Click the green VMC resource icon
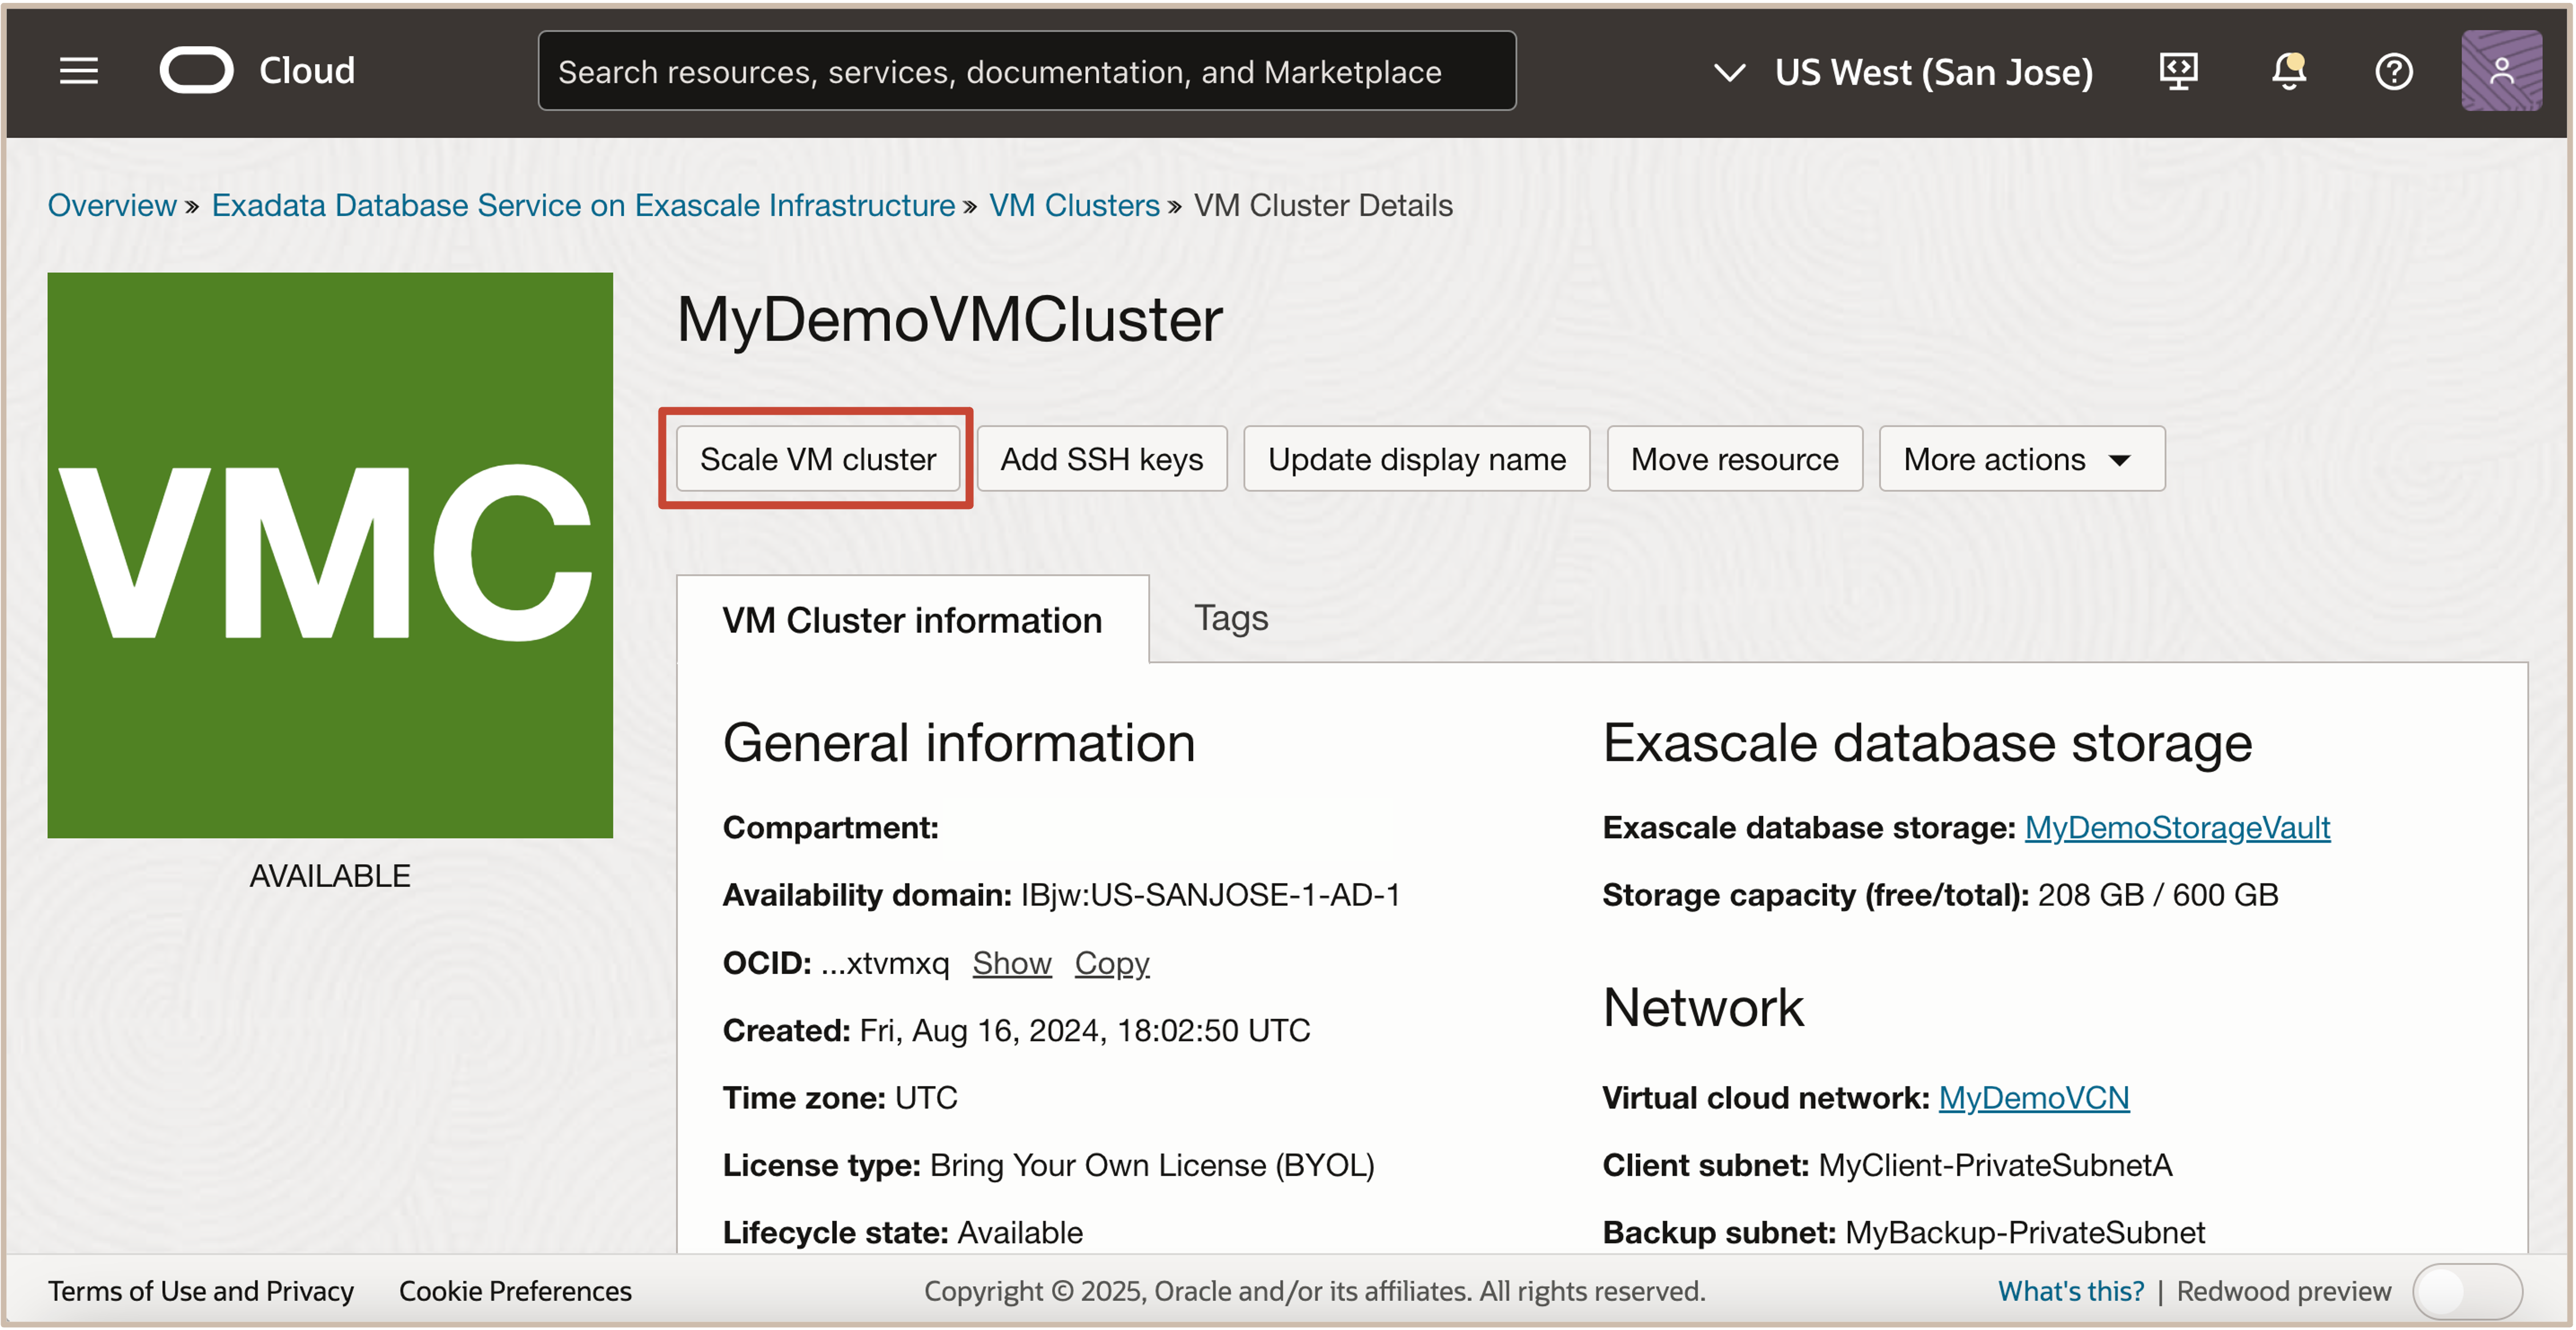The width and height of the screenshot is (2576, 1330). (x=330, y=555)
